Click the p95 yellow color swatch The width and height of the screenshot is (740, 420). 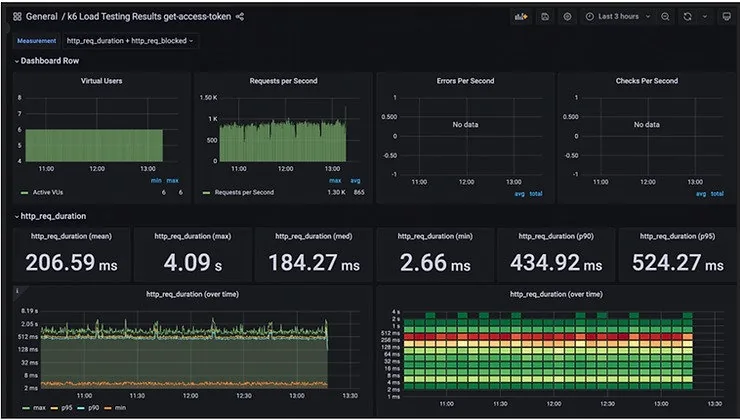pyautogui.click(x=54, y=409)
